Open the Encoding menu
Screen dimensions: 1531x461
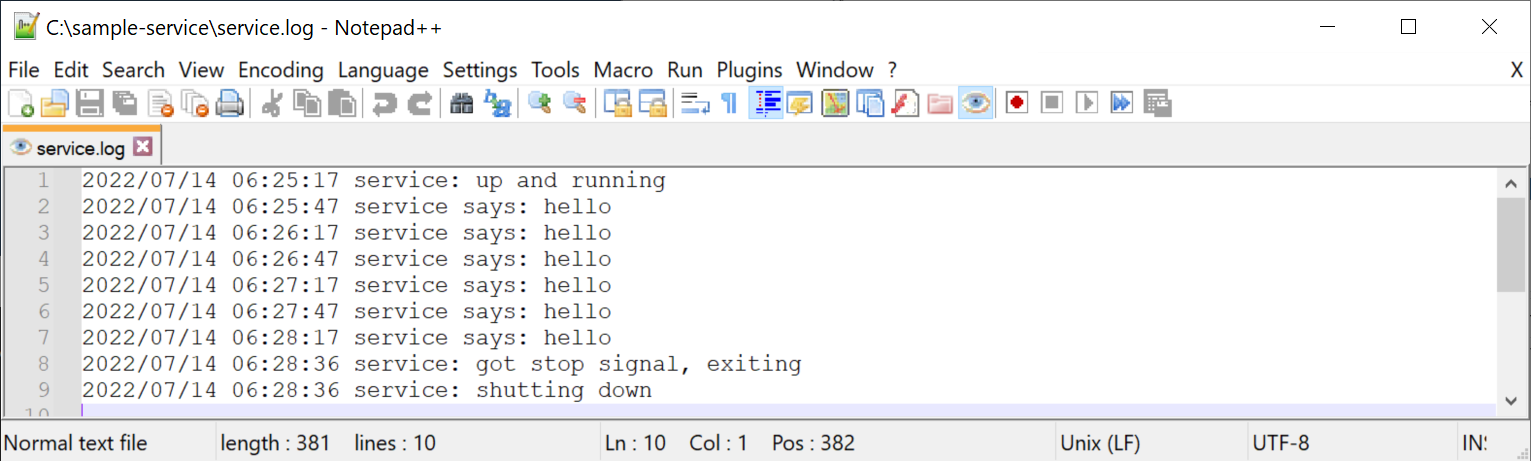click(280, 70)
